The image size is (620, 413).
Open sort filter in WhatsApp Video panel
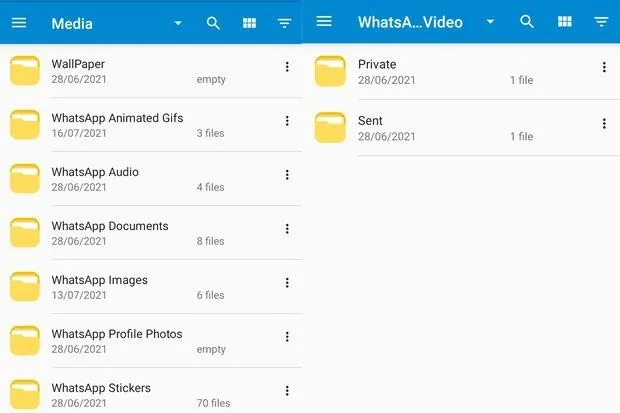point(601,22)
